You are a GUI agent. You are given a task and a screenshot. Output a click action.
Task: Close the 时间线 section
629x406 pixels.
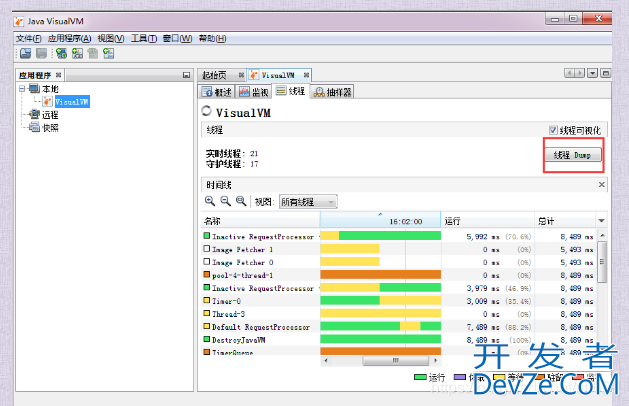(x=601, y=185)
